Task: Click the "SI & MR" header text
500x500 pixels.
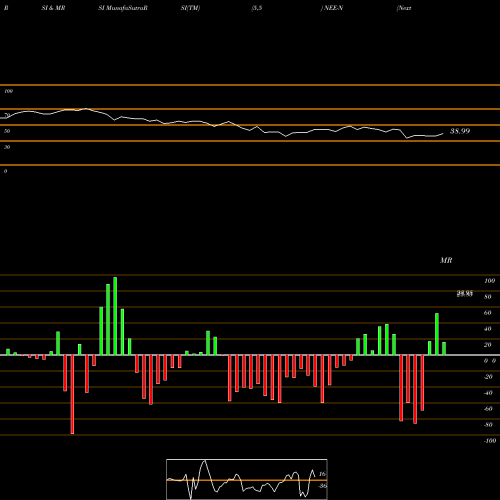Action: (53, 8)
